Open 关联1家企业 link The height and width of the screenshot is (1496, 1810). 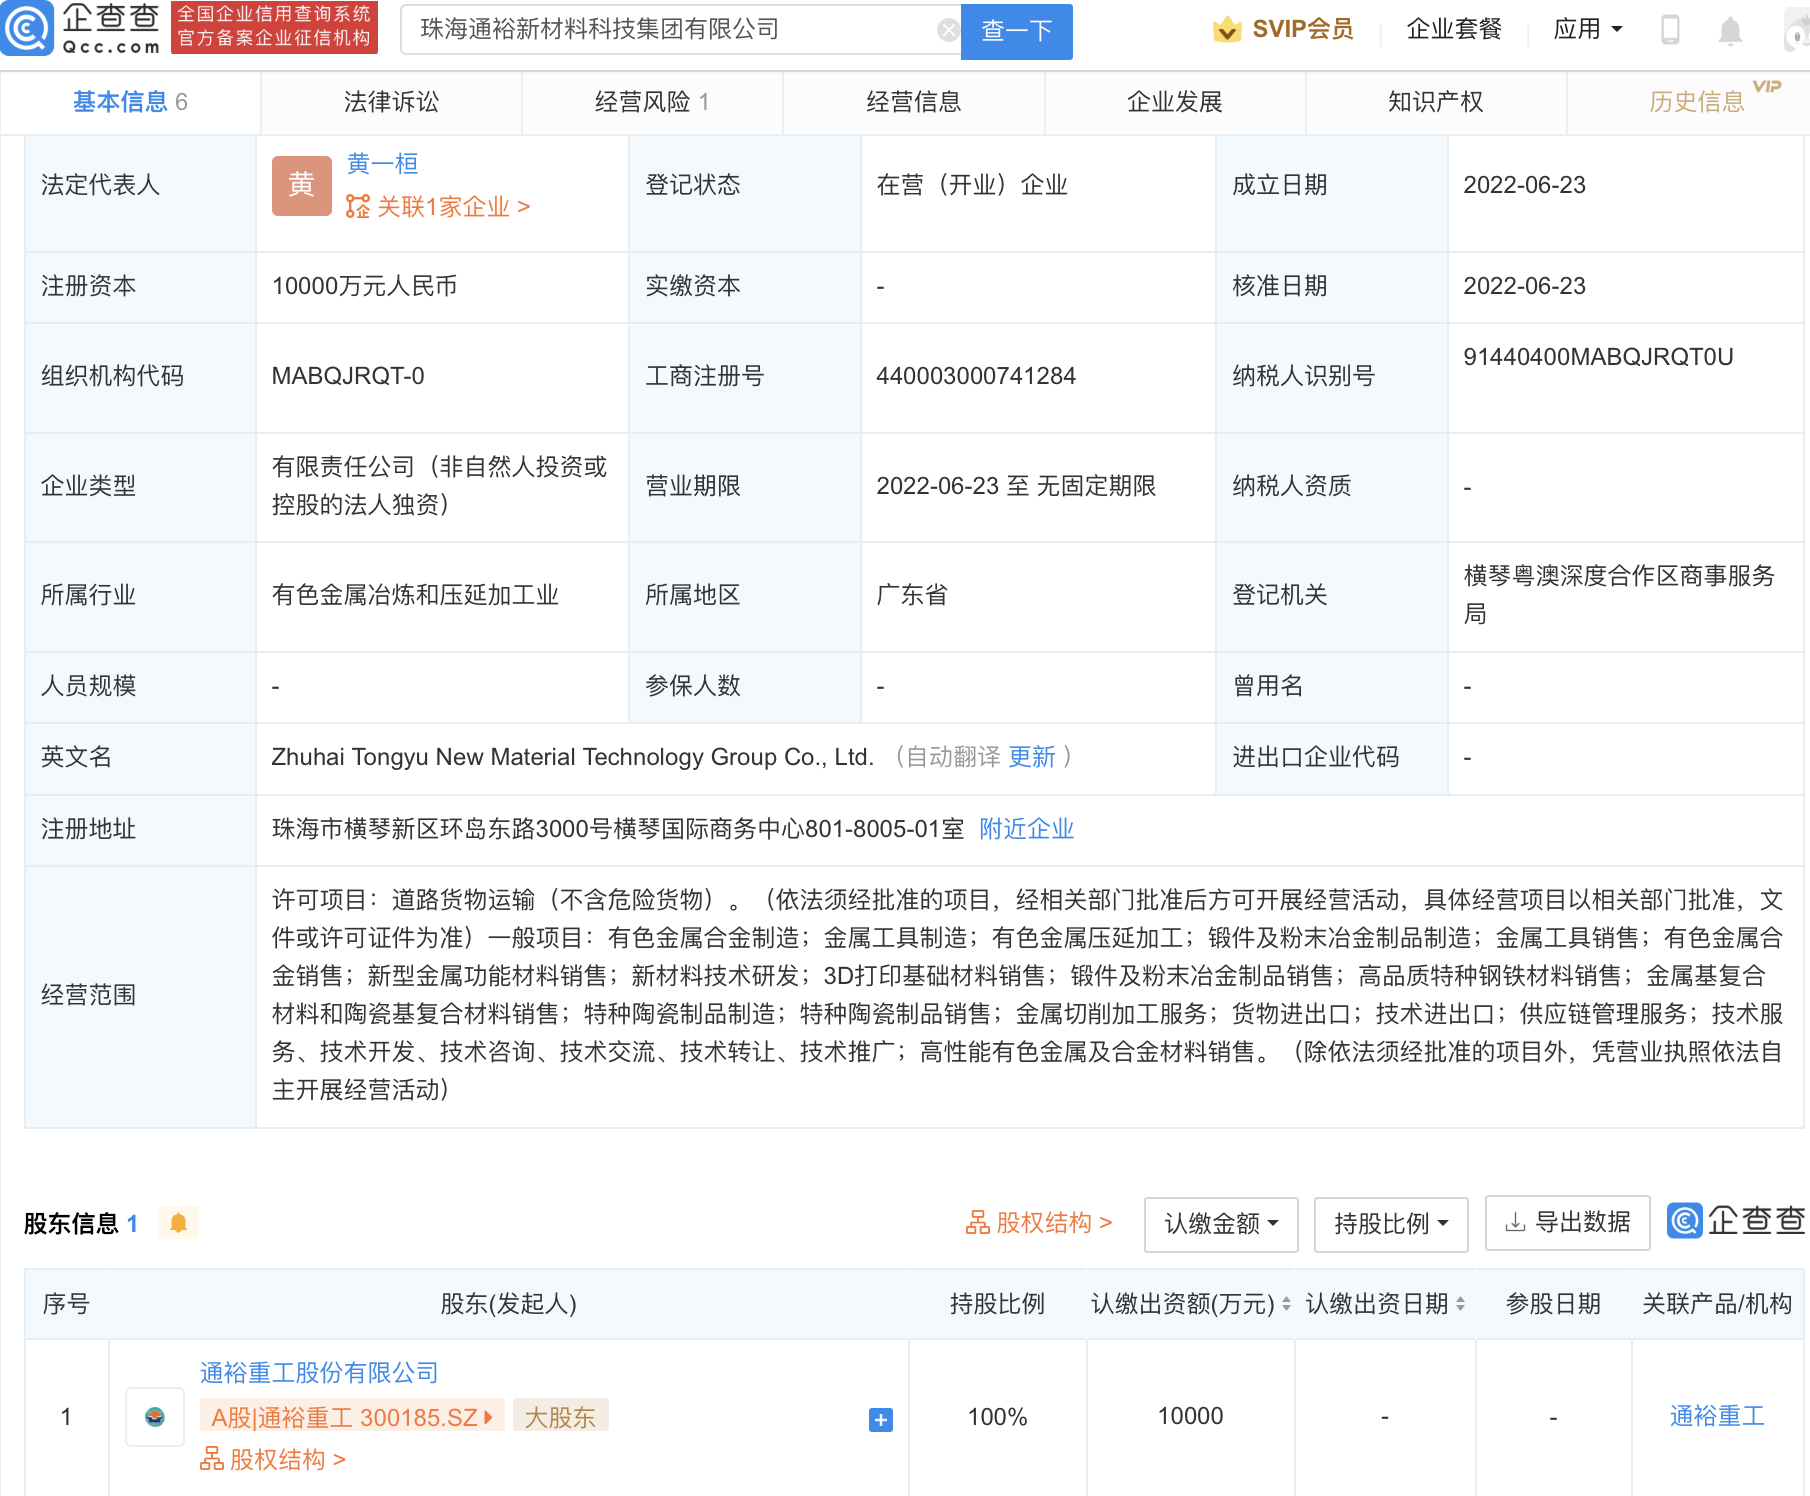(438, 207)
